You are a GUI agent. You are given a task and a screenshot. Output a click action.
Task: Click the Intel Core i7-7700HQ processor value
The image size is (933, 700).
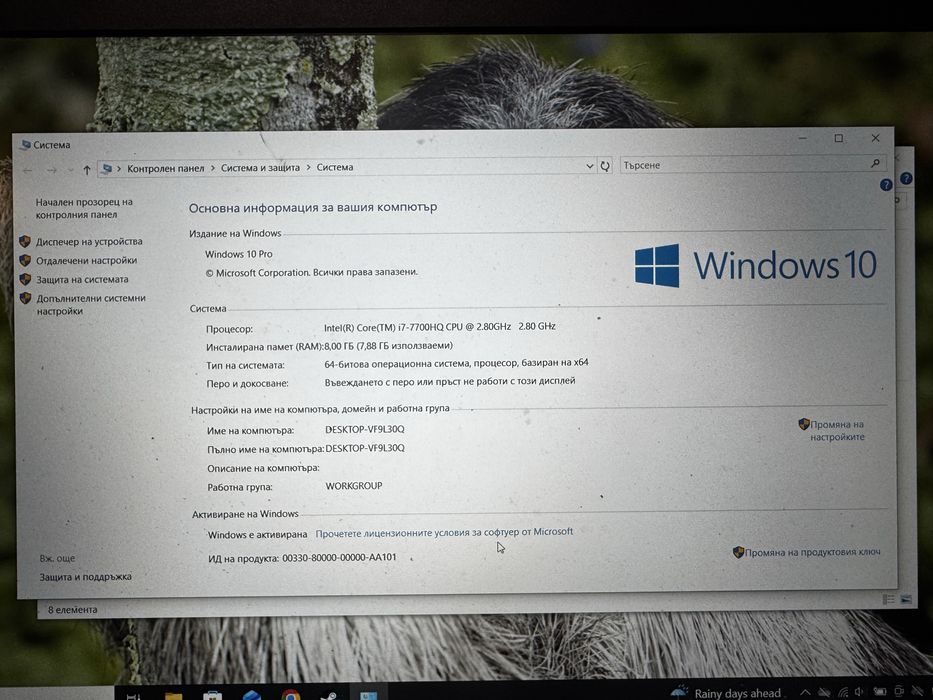[x=440, y=327]
